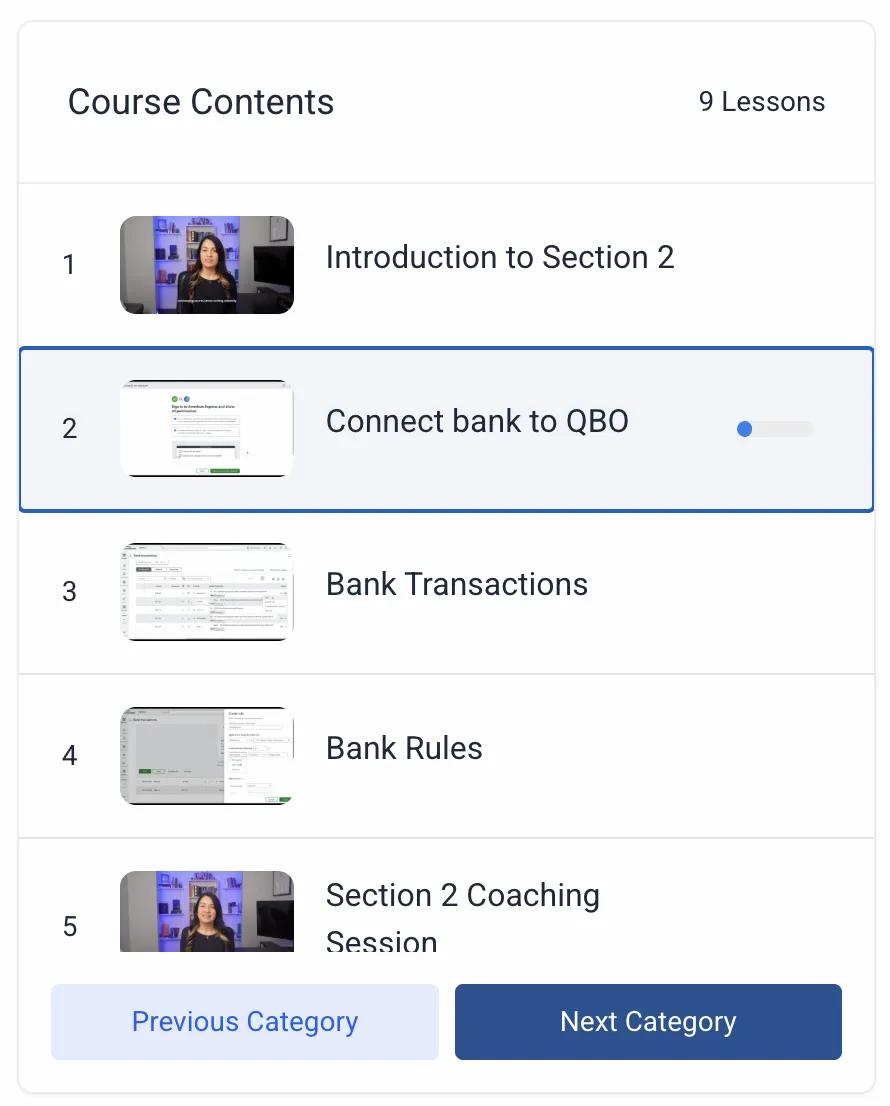The width and height of the screenshot is (890, 1106).
Task: Go to the Previous Category
Action: click(x=245, y=1022)
